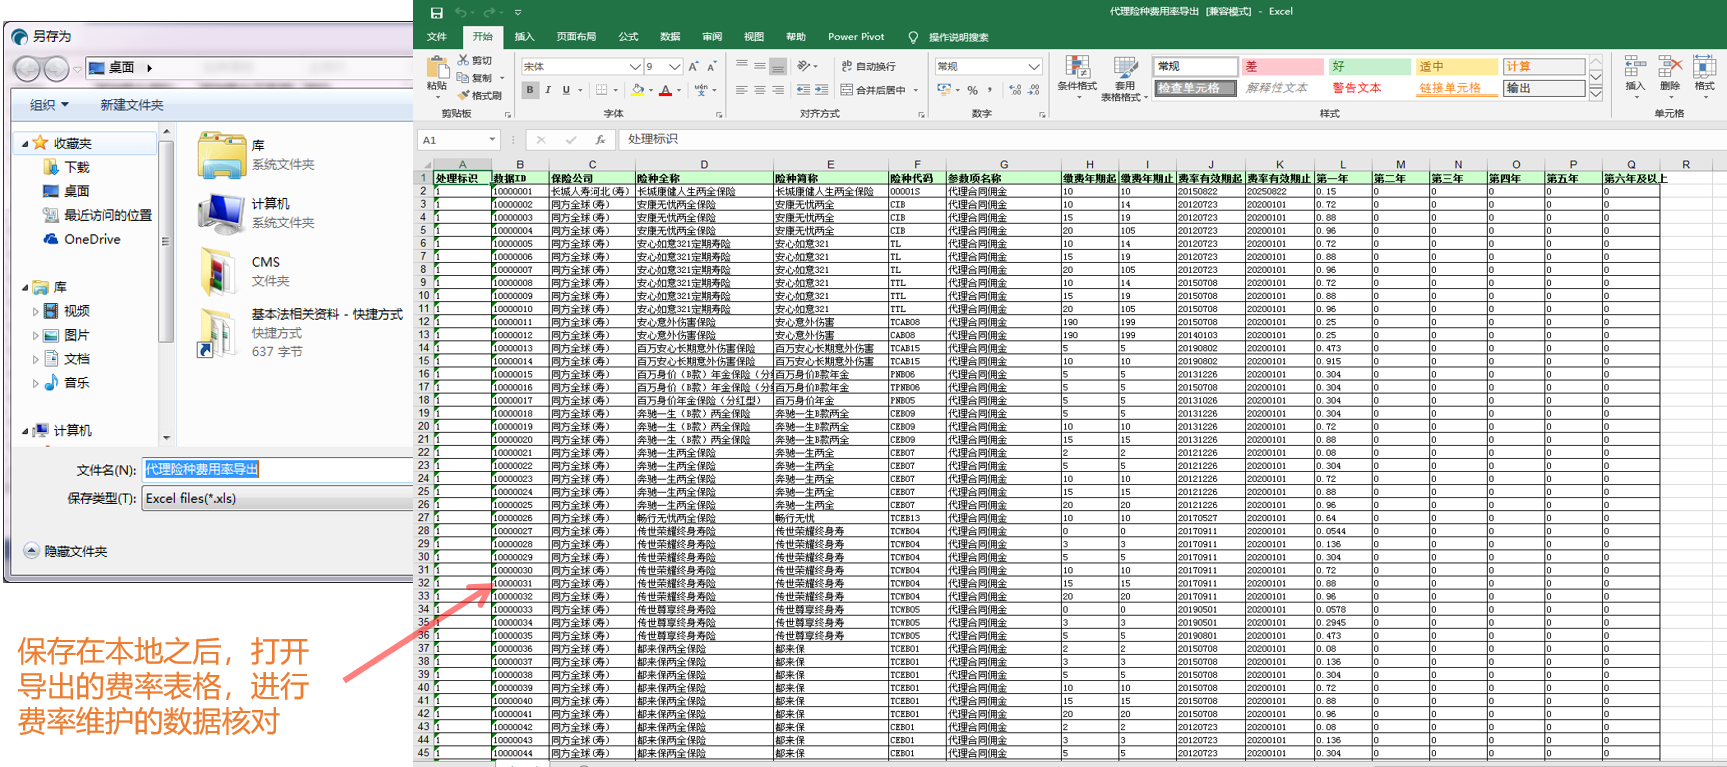Expand the 视频 library tree node
The height and width of the screenshot is (767, 1727).
36,311
